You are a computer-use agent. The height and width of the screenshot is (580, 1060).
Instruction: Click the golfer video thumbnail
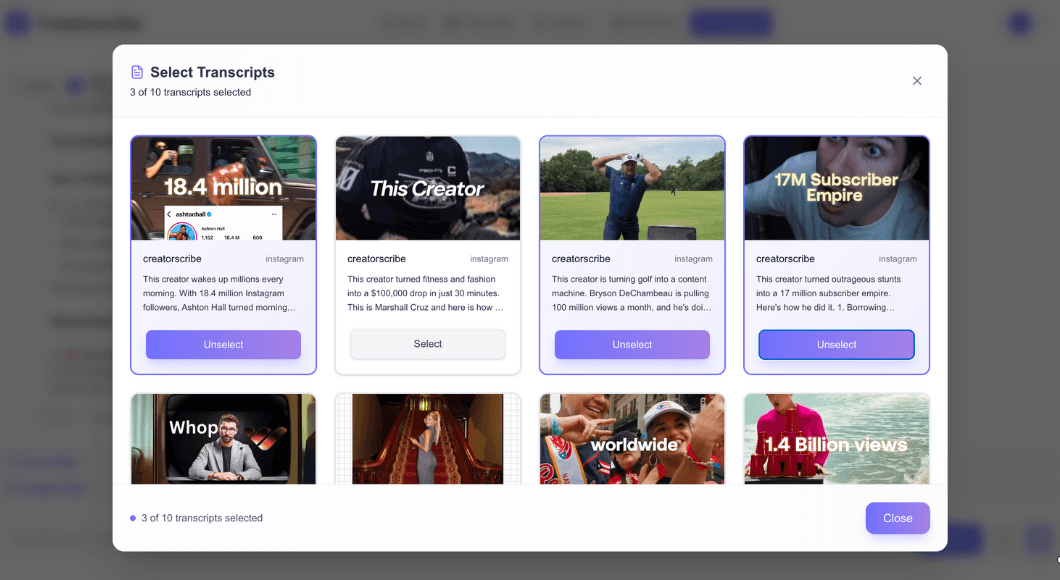coord(632,188)
